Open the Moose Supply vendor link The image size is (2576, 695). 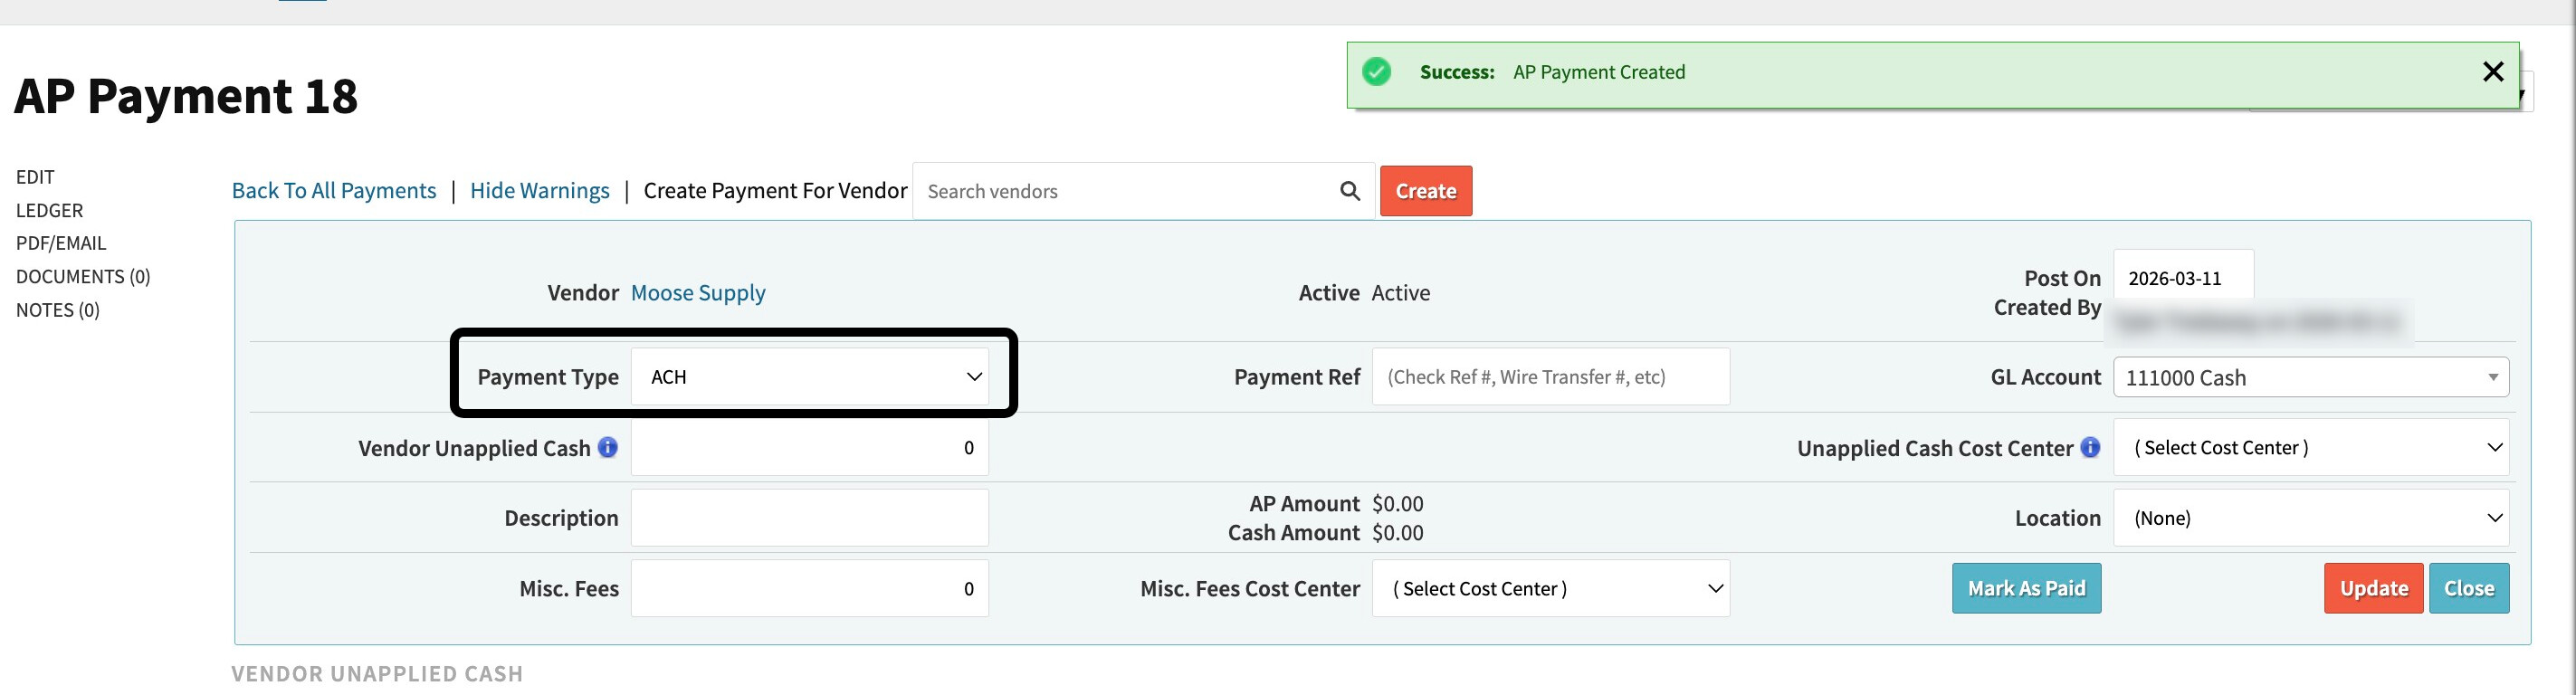click(x=698, y=293)
